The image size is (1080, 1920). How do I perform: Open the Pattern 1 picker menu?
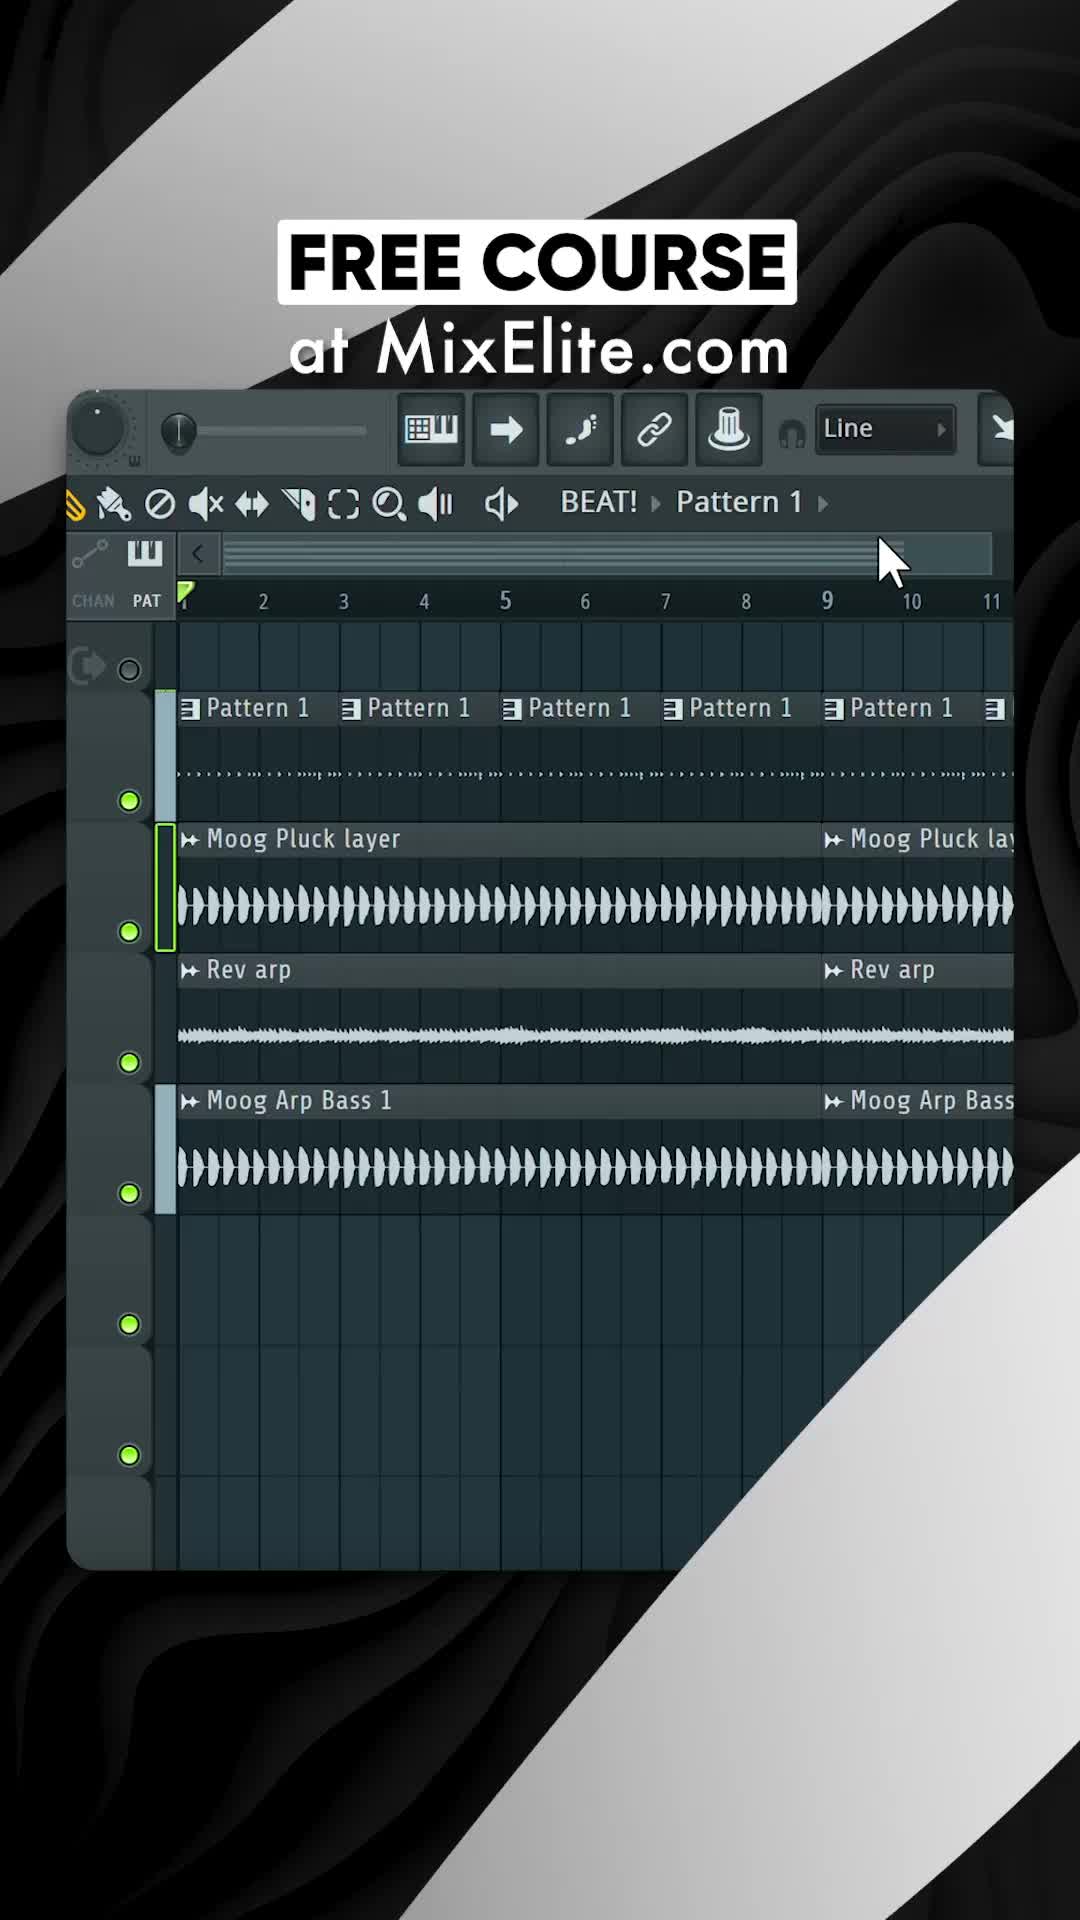pos(739,502)
